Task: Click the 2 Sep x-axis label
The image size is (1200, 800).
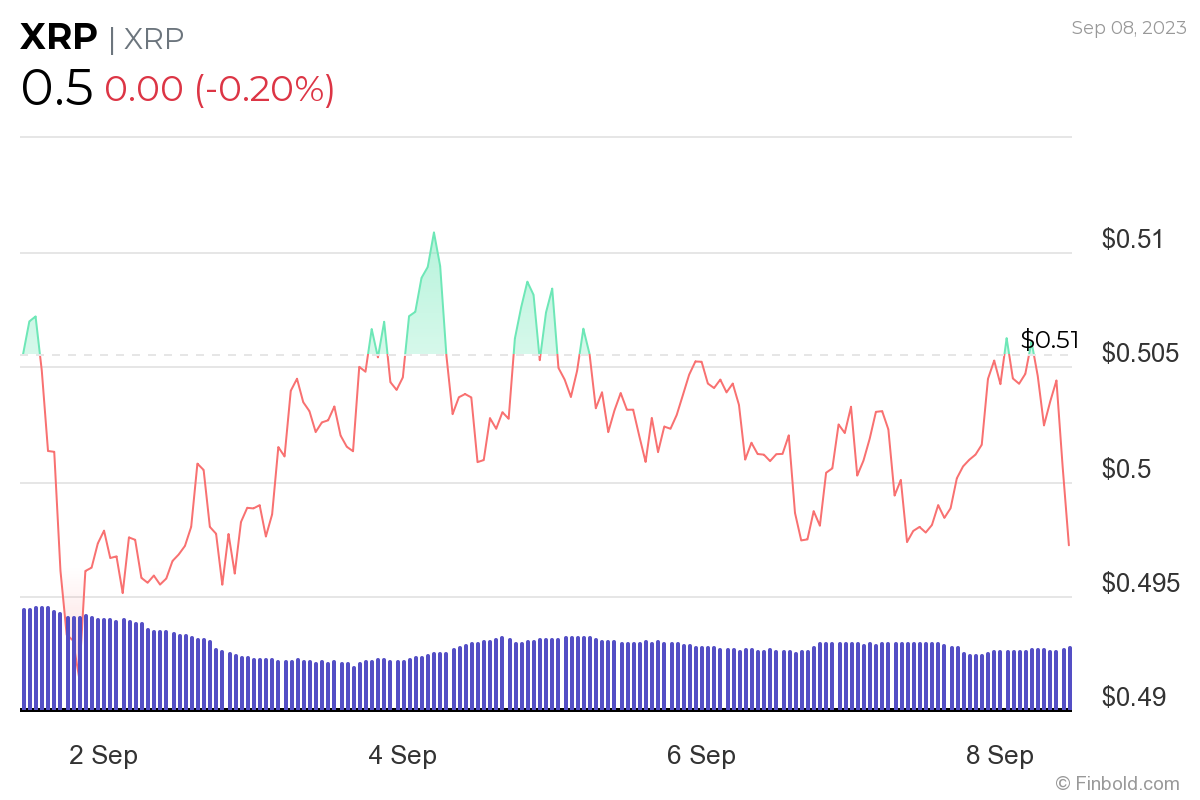Action: (103, 756)
